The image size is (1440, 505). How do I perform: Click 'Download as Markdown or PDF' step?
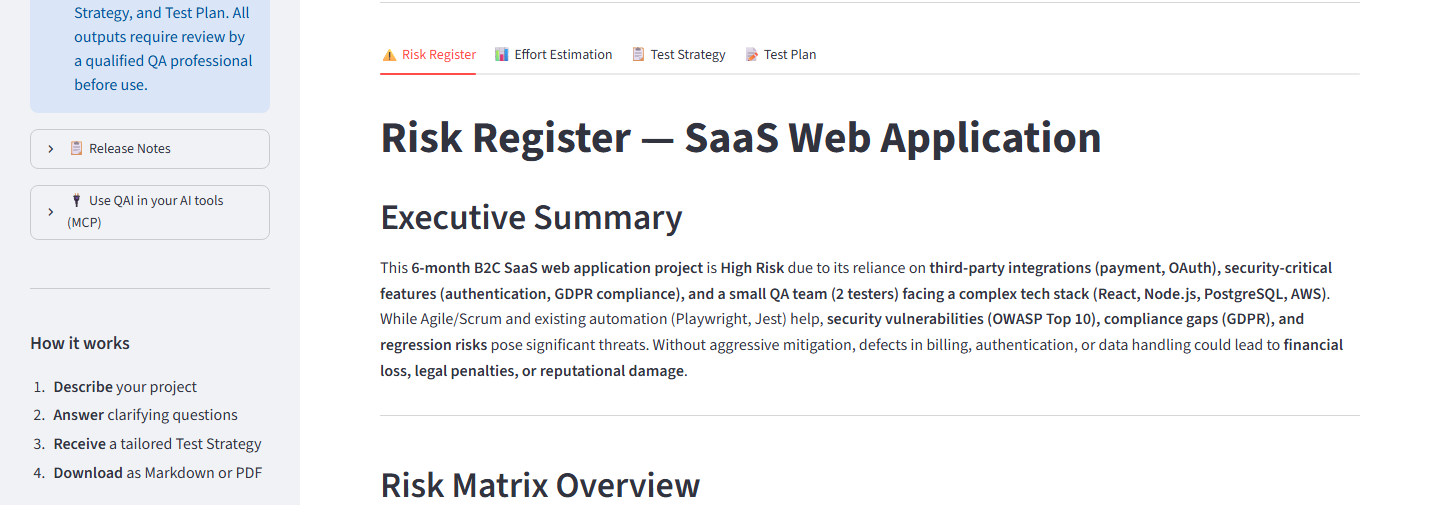tap(158, 473)
